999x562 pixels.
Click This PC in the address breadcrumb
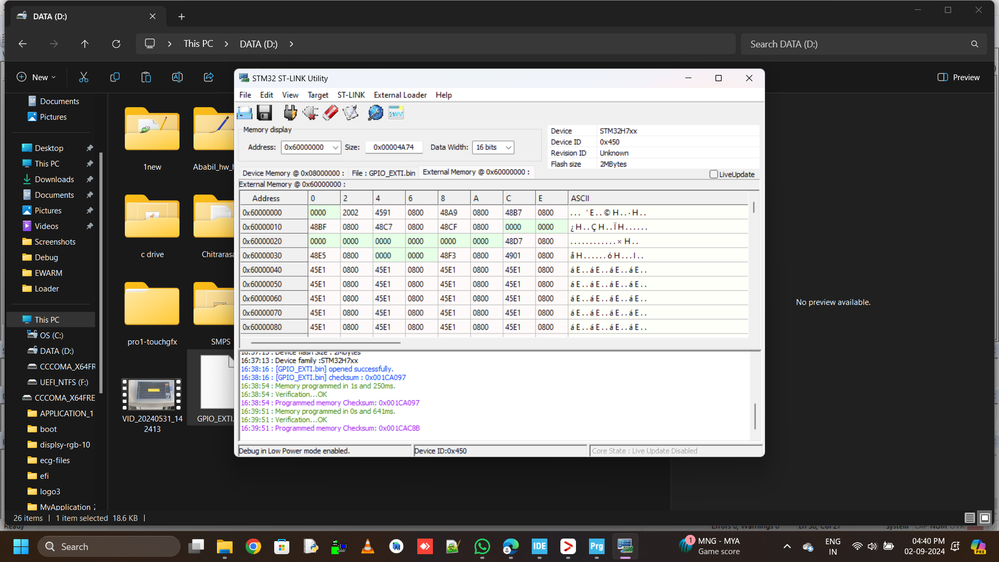198,44
